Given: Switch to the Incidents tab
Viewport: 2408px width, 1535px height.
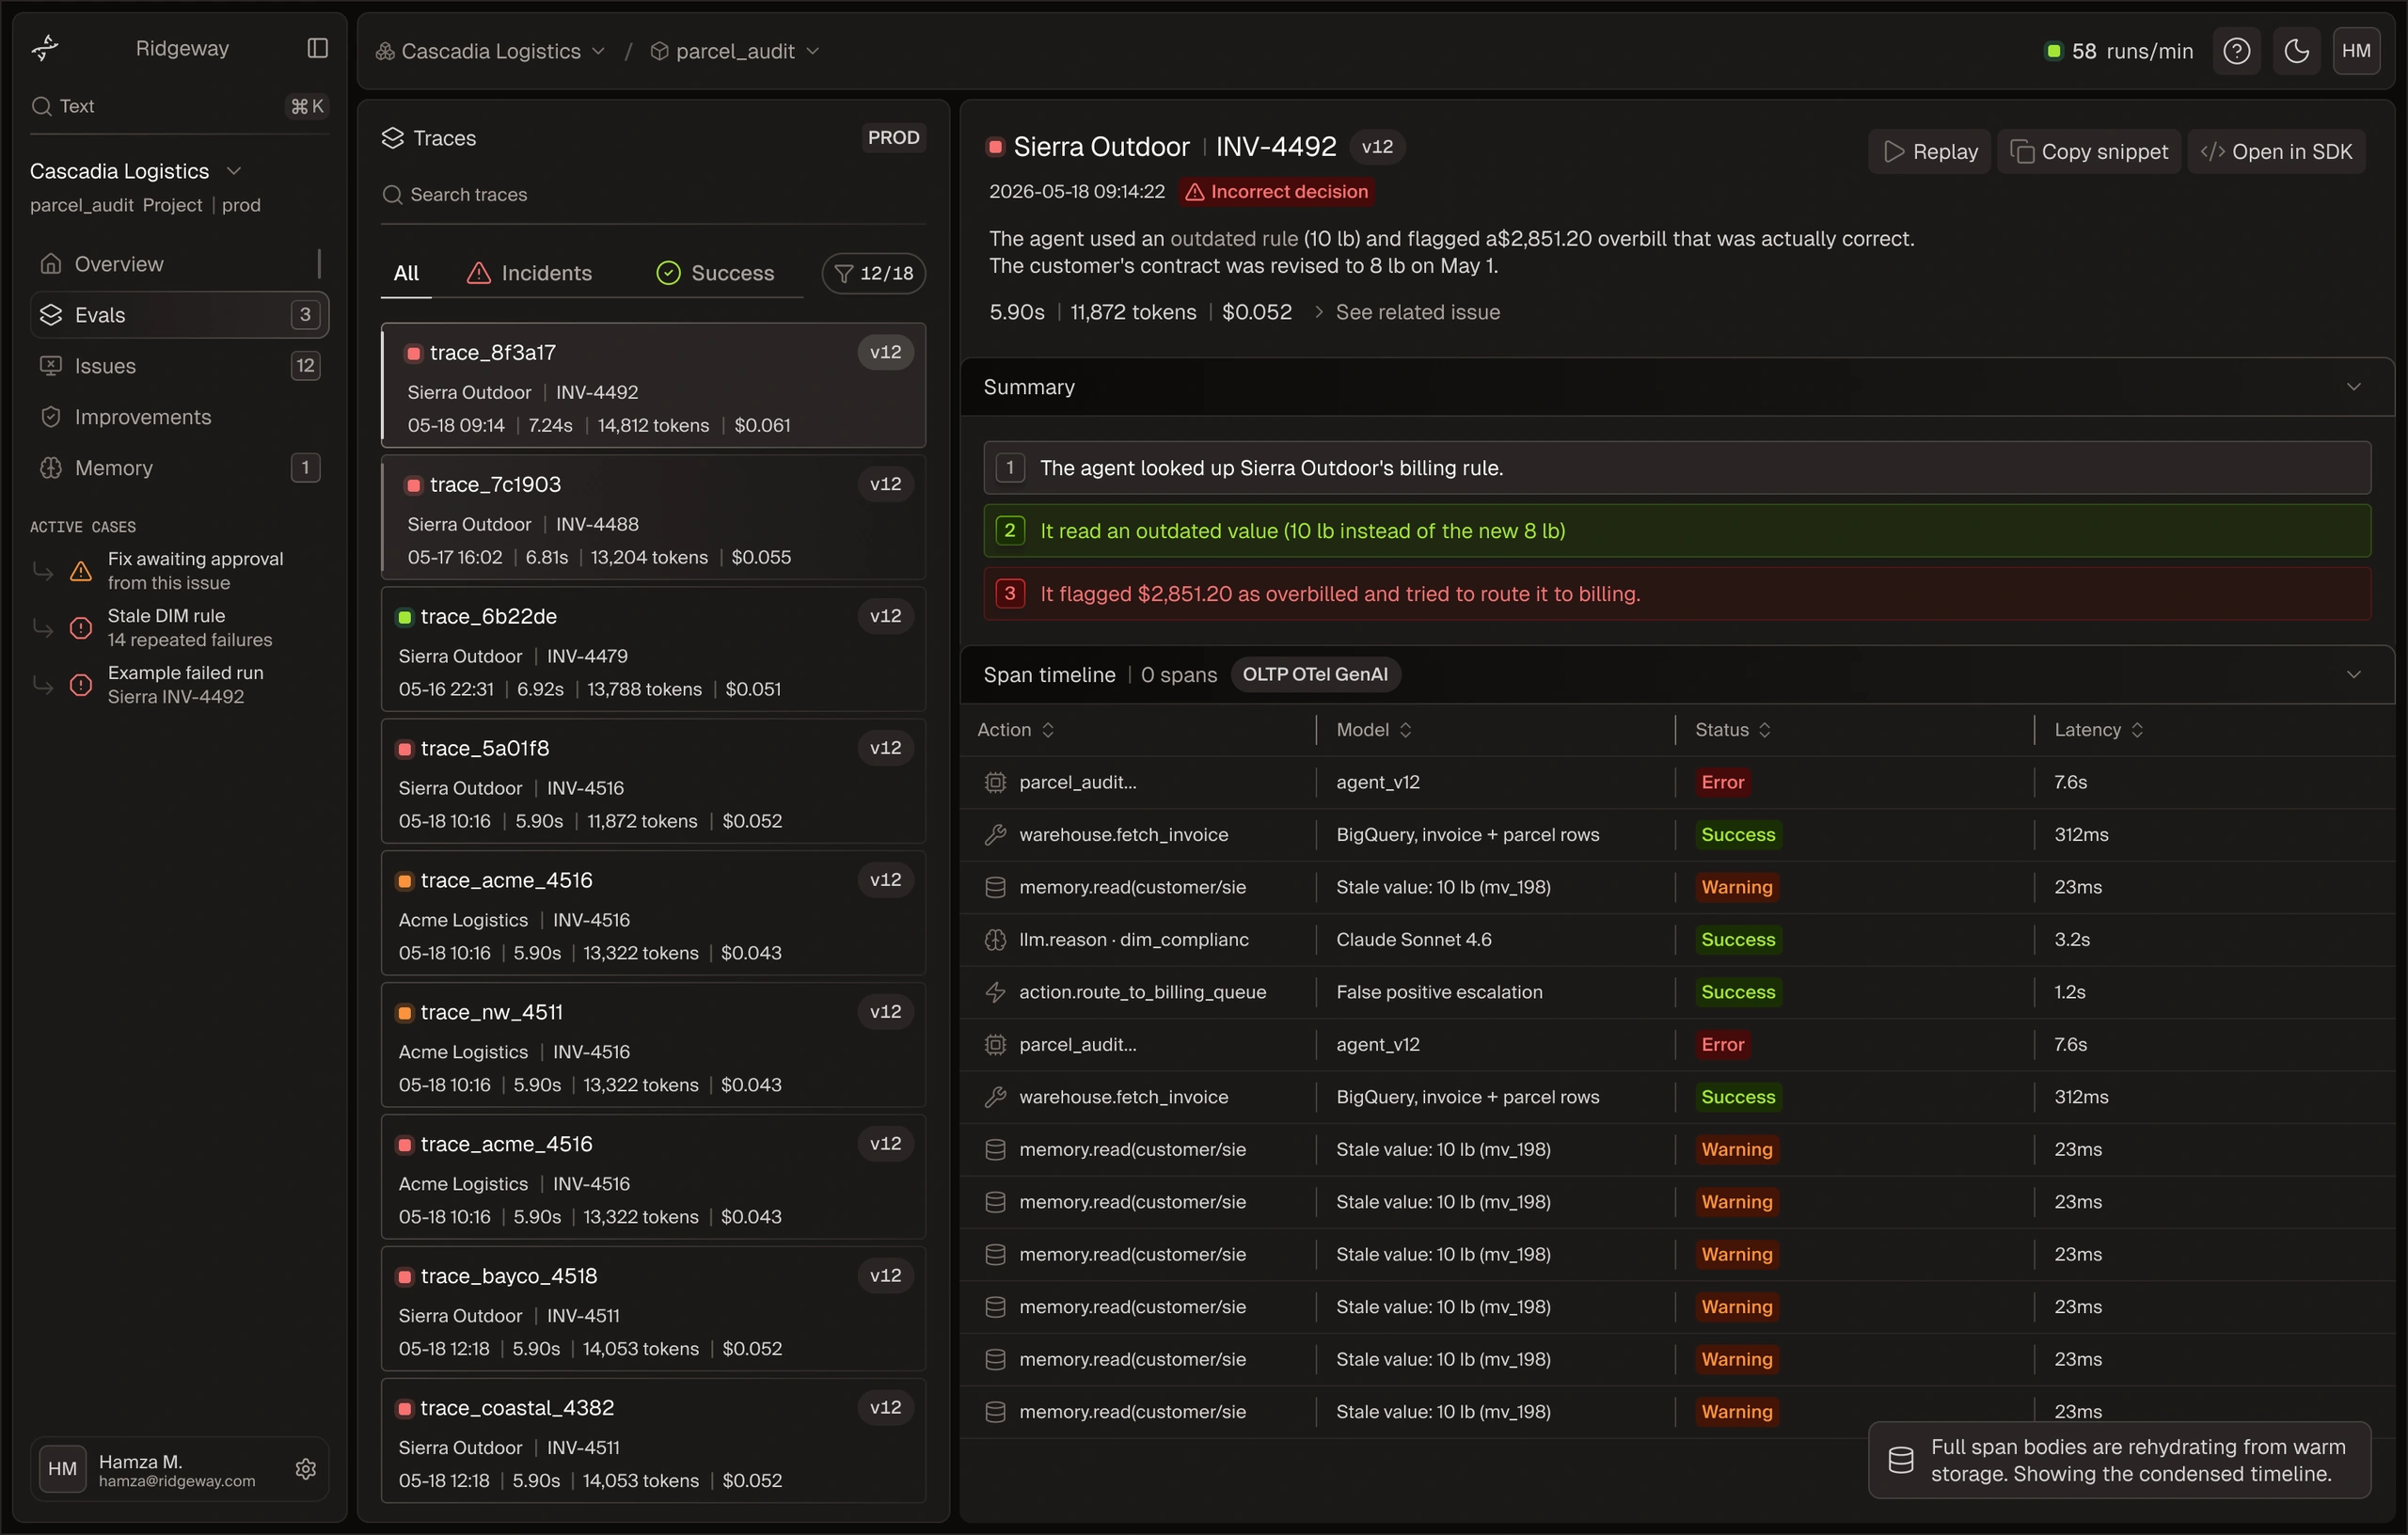Looking at the screenshot, I should point(530,273).
